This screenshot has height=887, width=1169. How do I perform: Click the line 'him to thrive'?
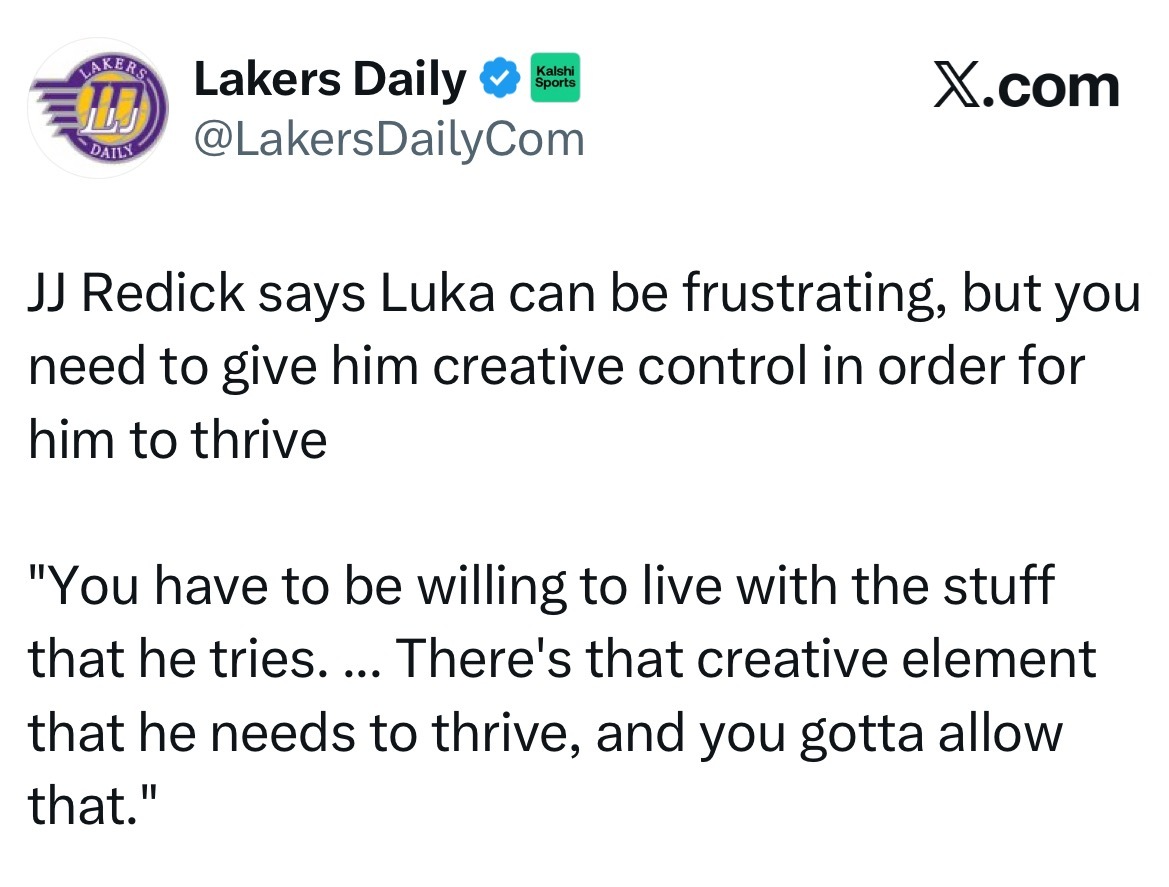coord(177,440)
